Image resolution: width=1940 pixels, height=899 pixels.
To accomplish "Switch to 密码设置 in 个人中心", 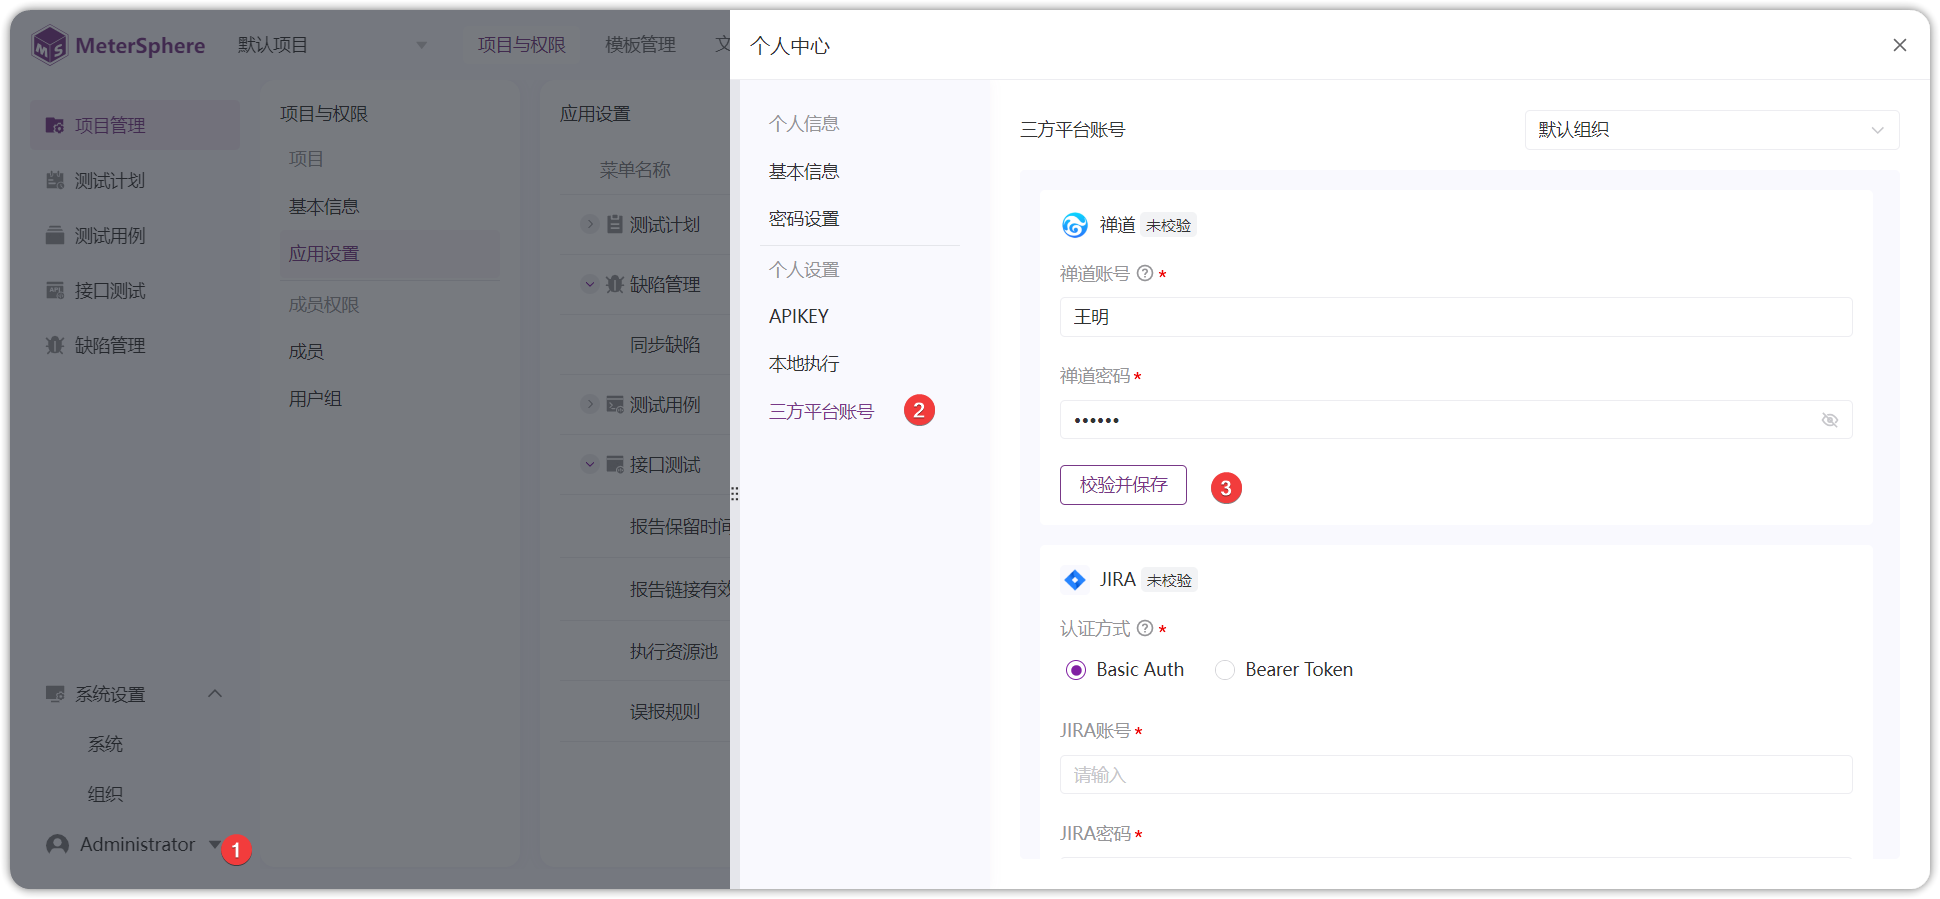I will point(804,219).
